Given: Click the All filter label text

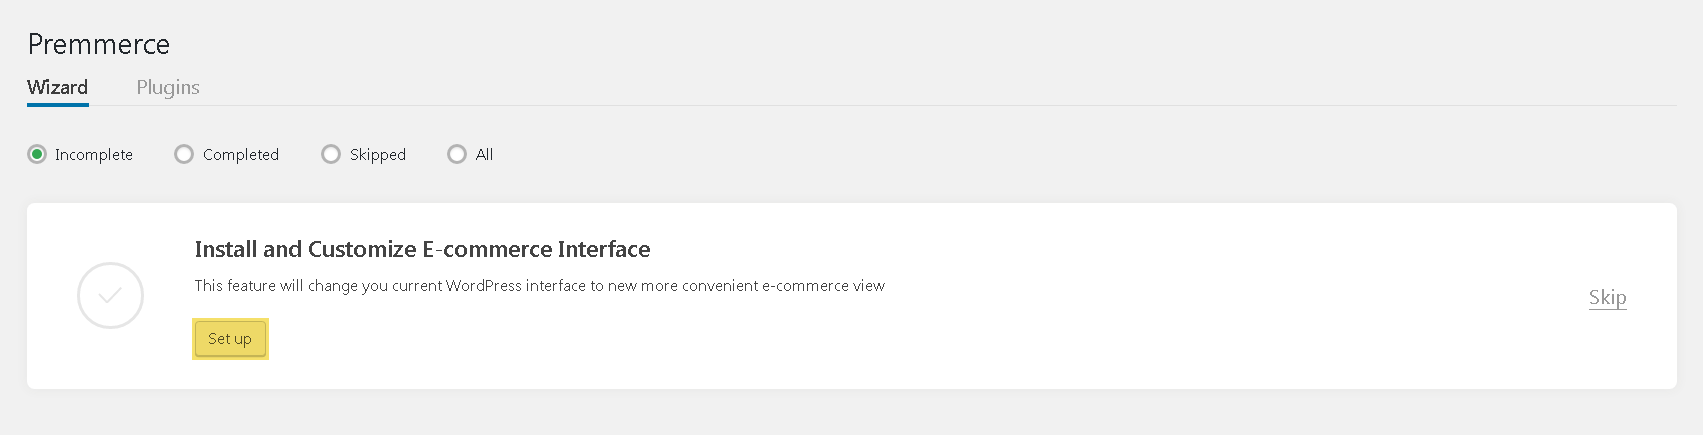Looking at the screenshot, I should [x=485, y=154].
